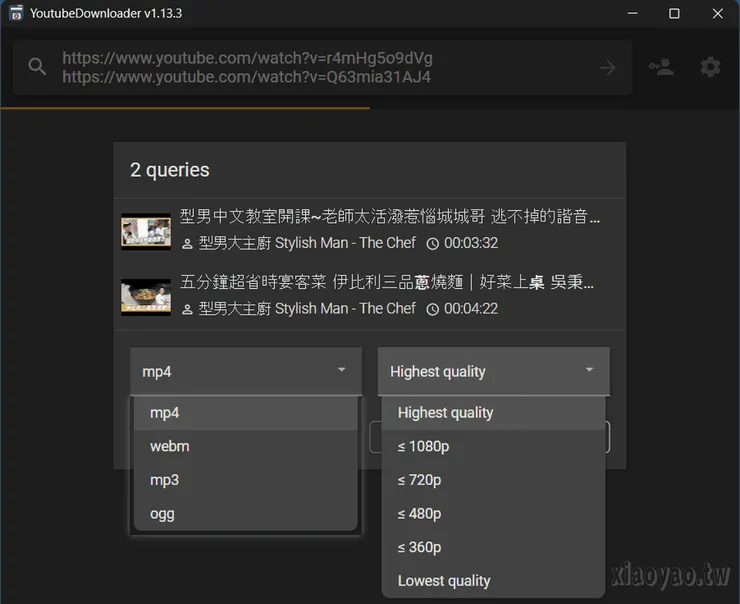The height and width of the screenshot is (604, 740).
Task: Select Highest quality option in list
Action: [493, 413]
